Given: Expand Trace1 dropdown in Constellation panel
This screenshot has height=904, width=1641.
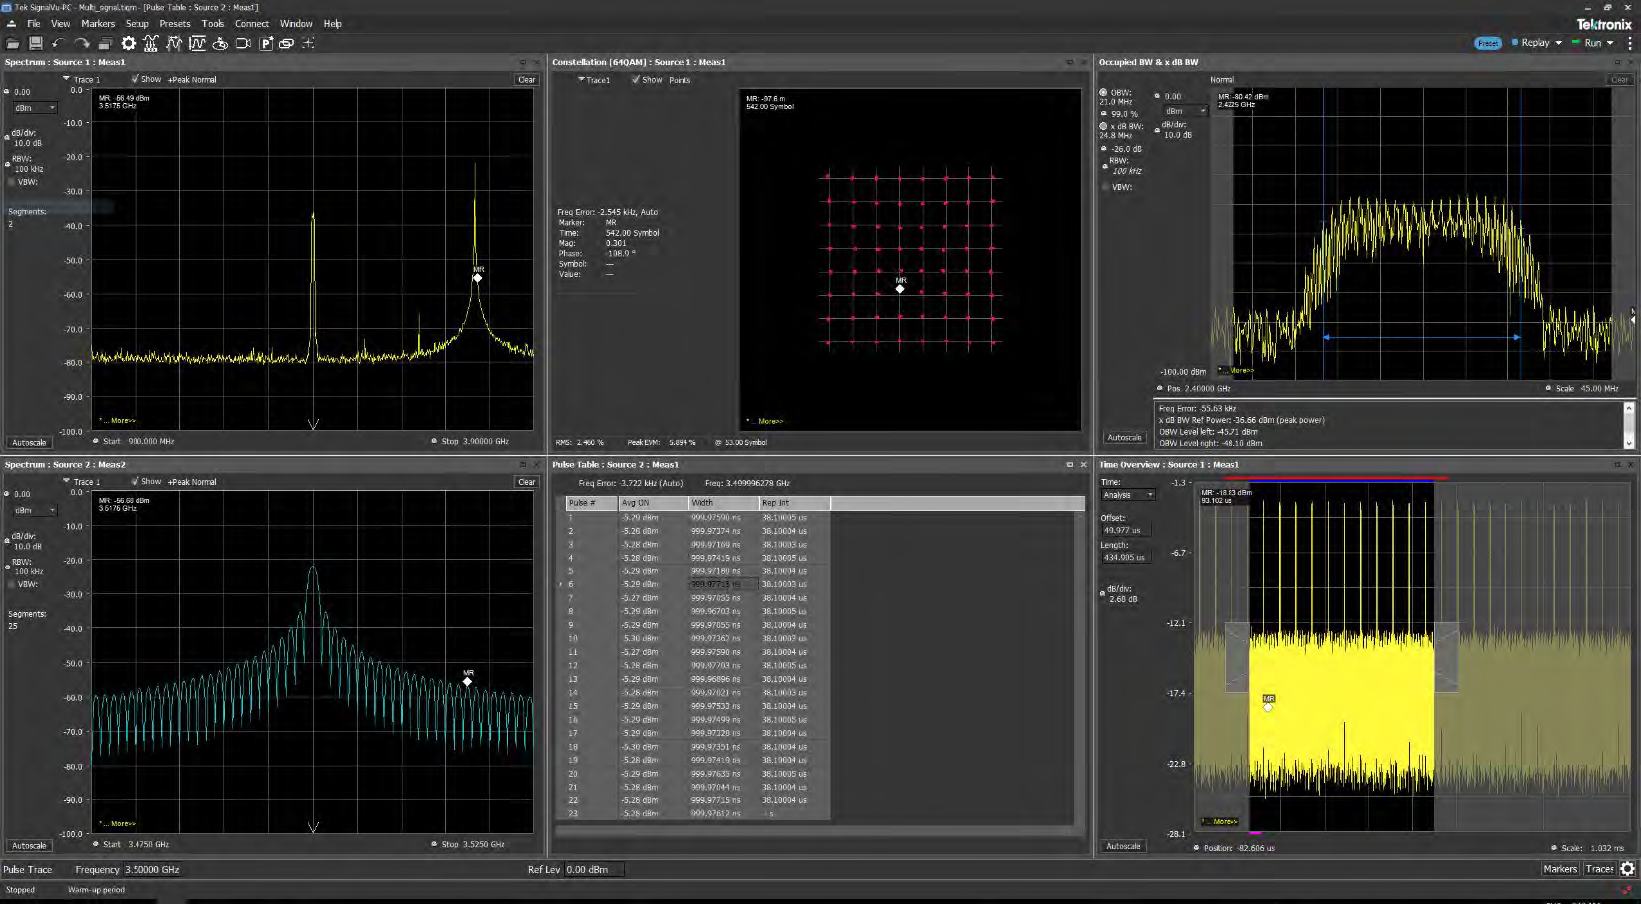Looking at the screenshot, I should pos(581,79).
